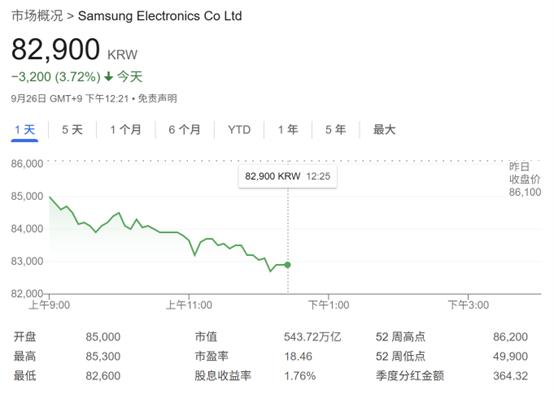
Task: Click the 市值 543.72万亿 value
Action: pos(312,337)
